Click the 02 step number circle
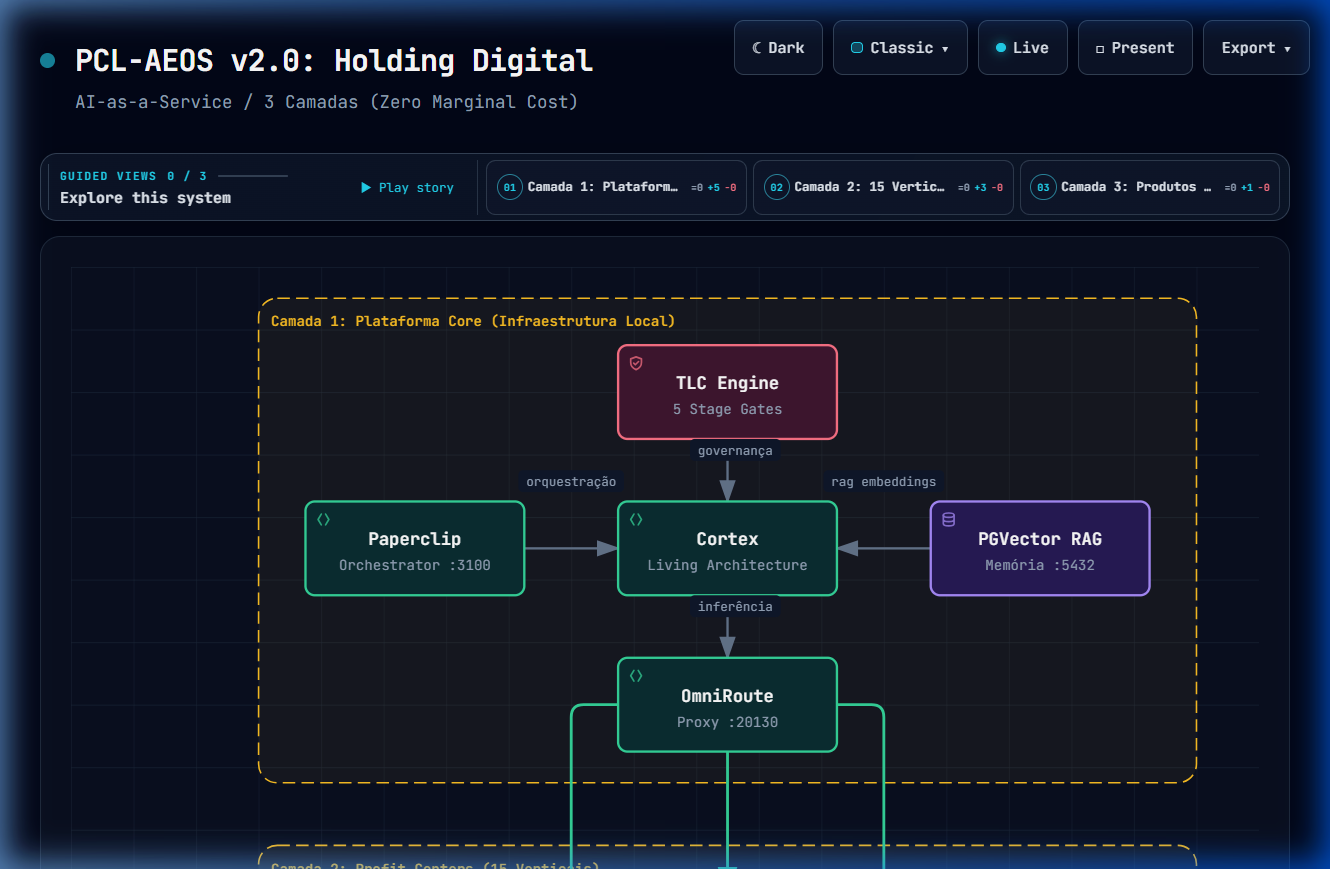This screenshot has width=1330, height=869. point(777,187)
